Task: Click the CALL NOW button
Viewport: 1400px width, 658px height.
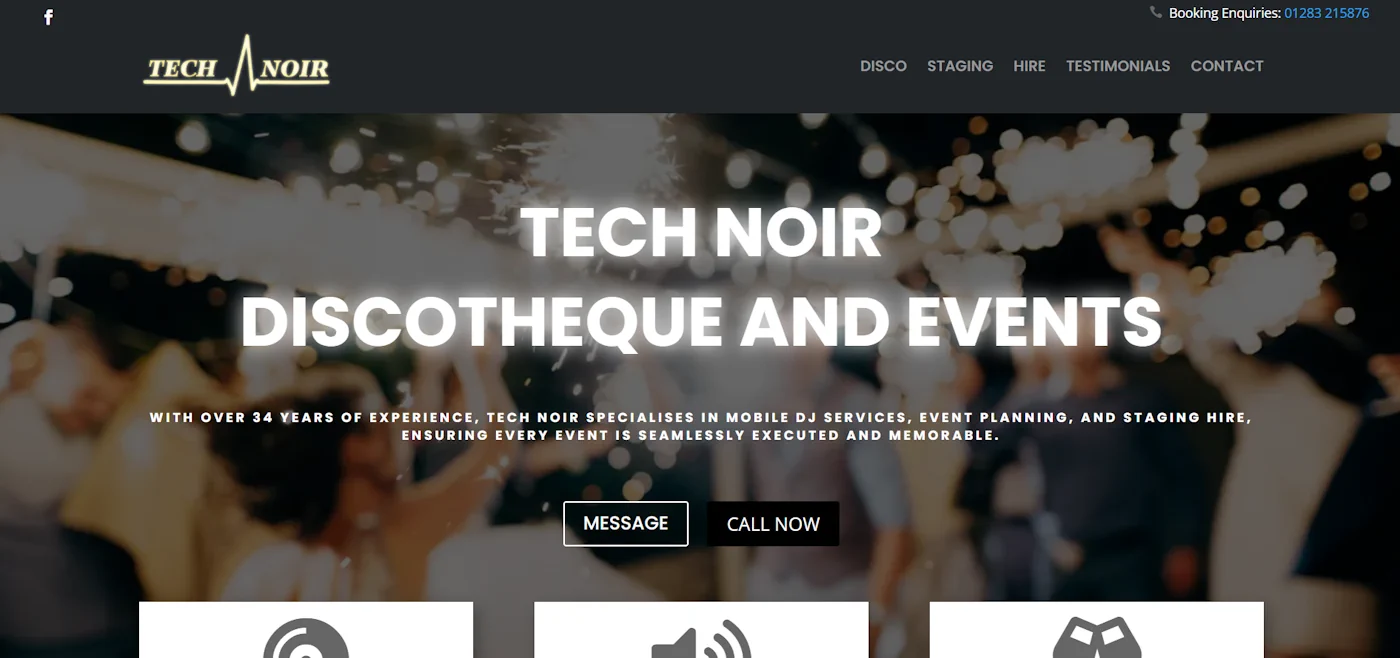Action: pyautogui.click(x=773, y=524)
